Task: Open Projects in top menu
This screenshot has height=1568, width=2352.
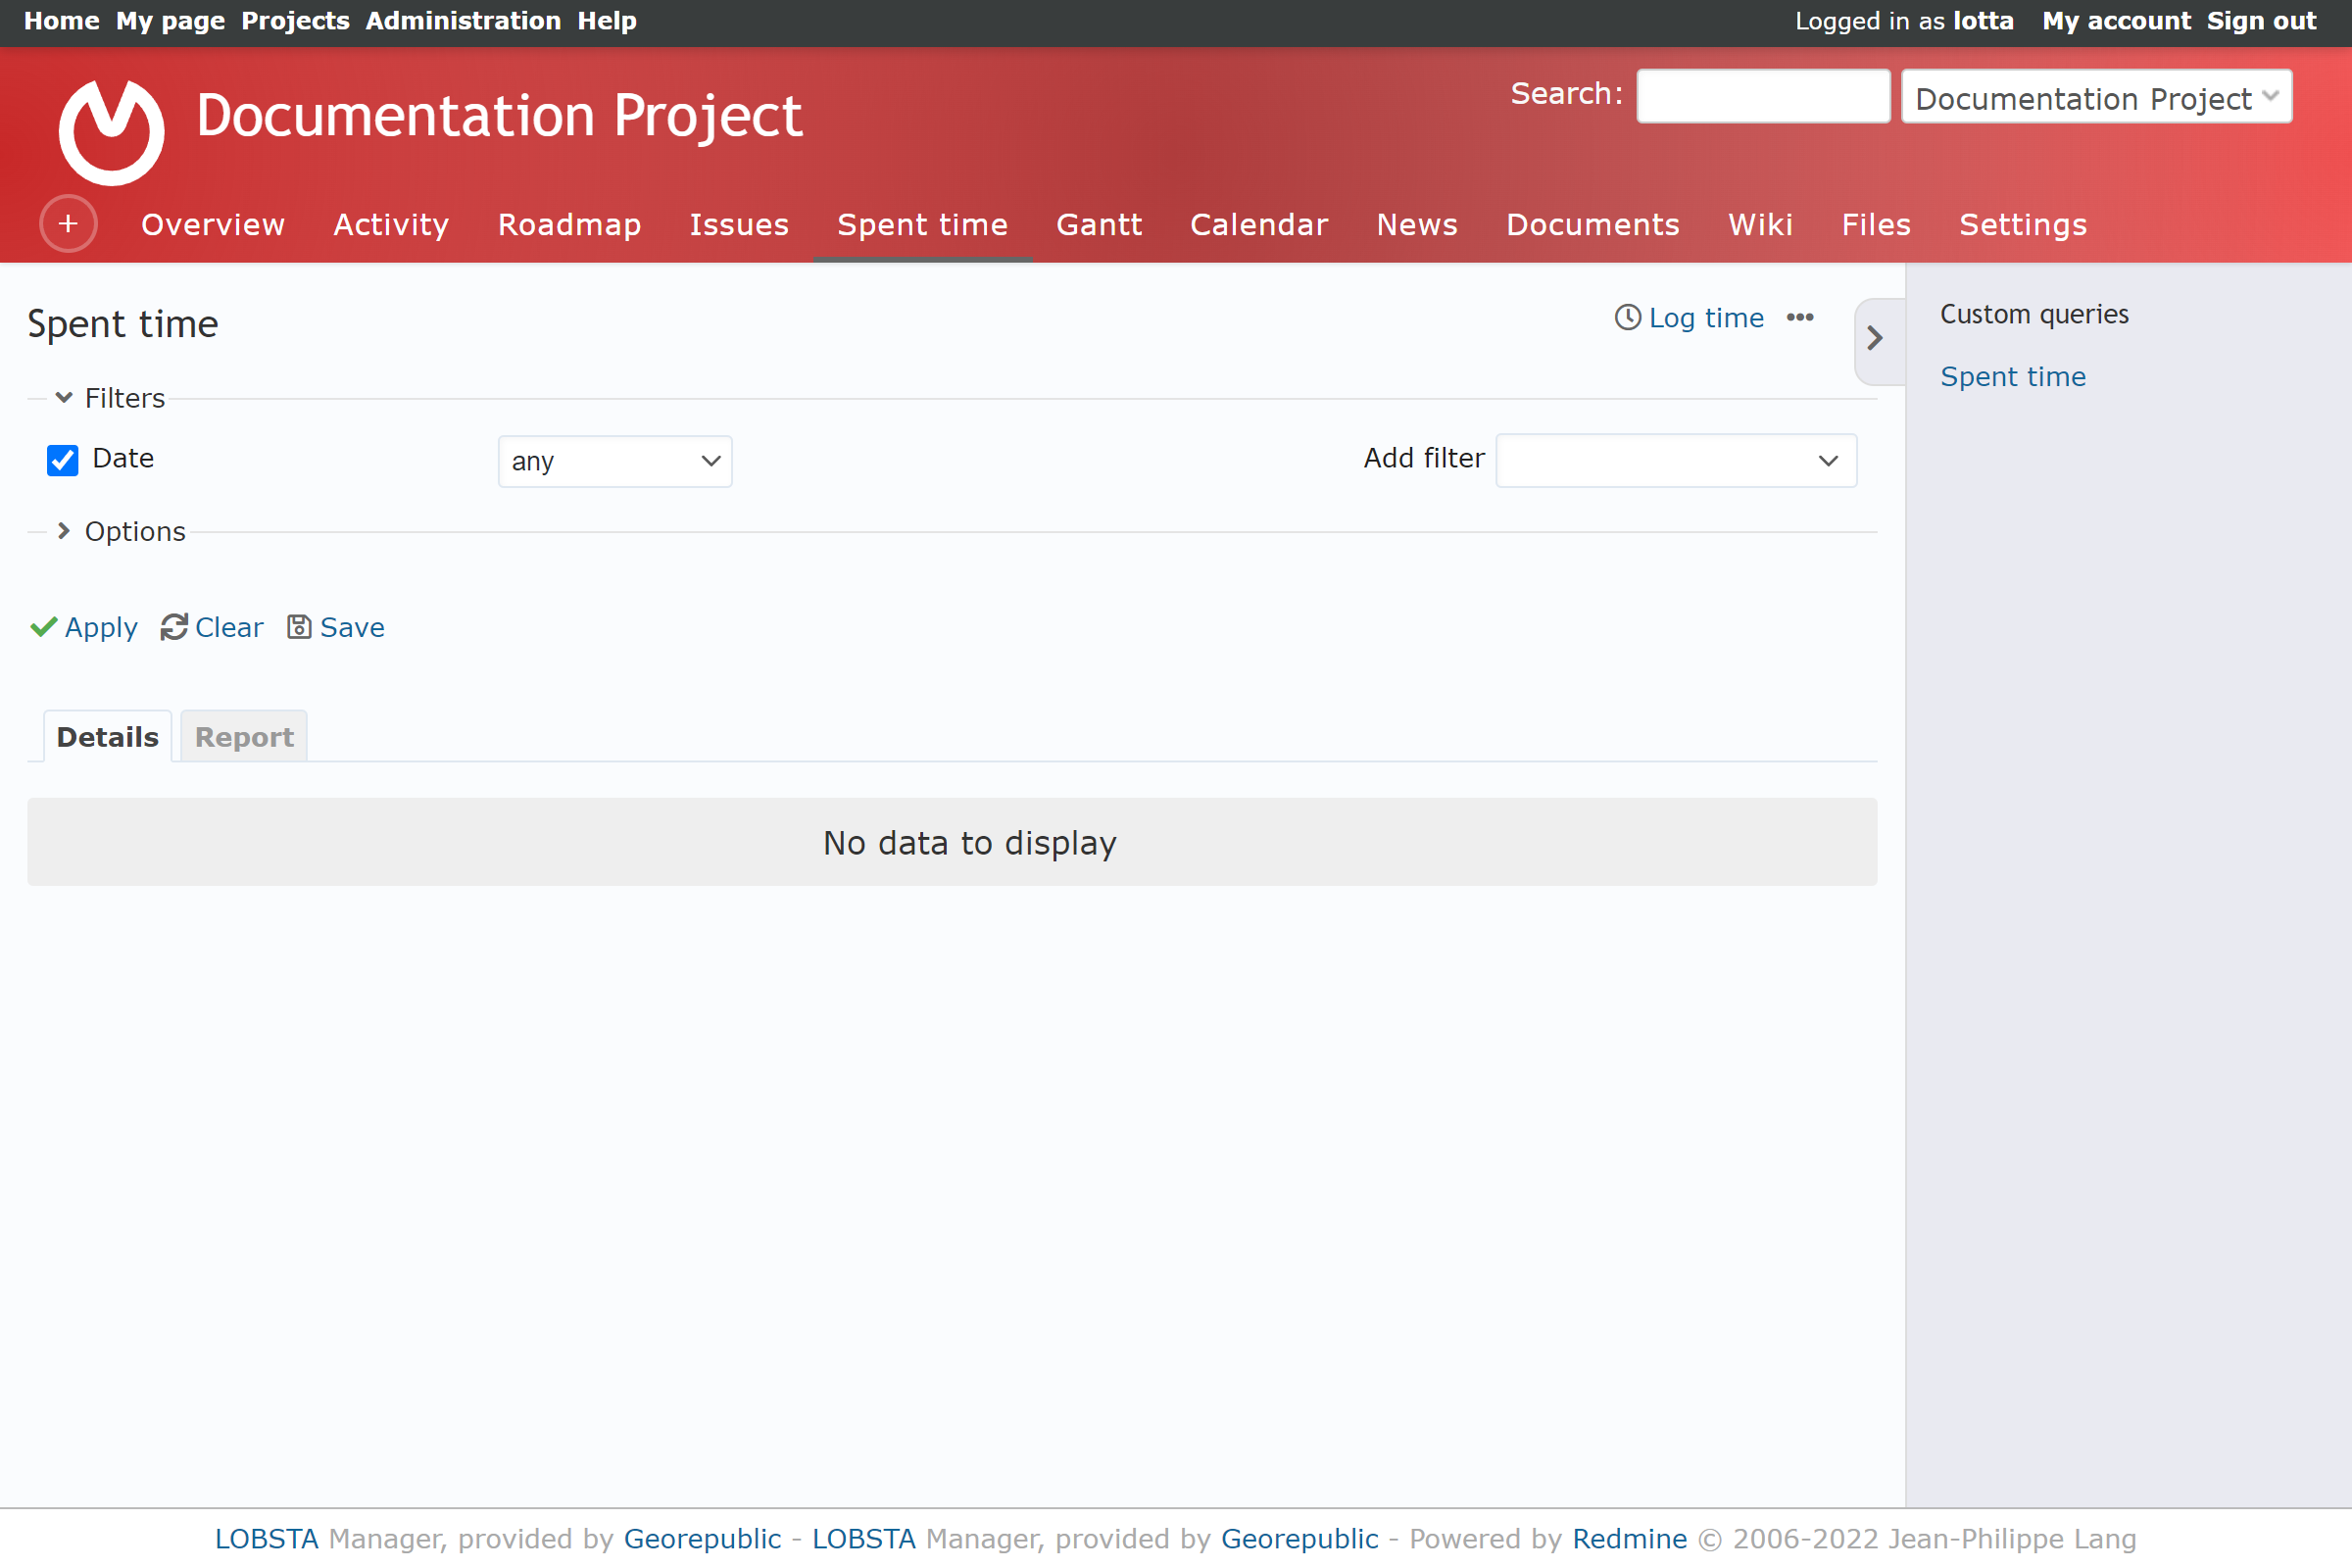Action: pos(295,21)
